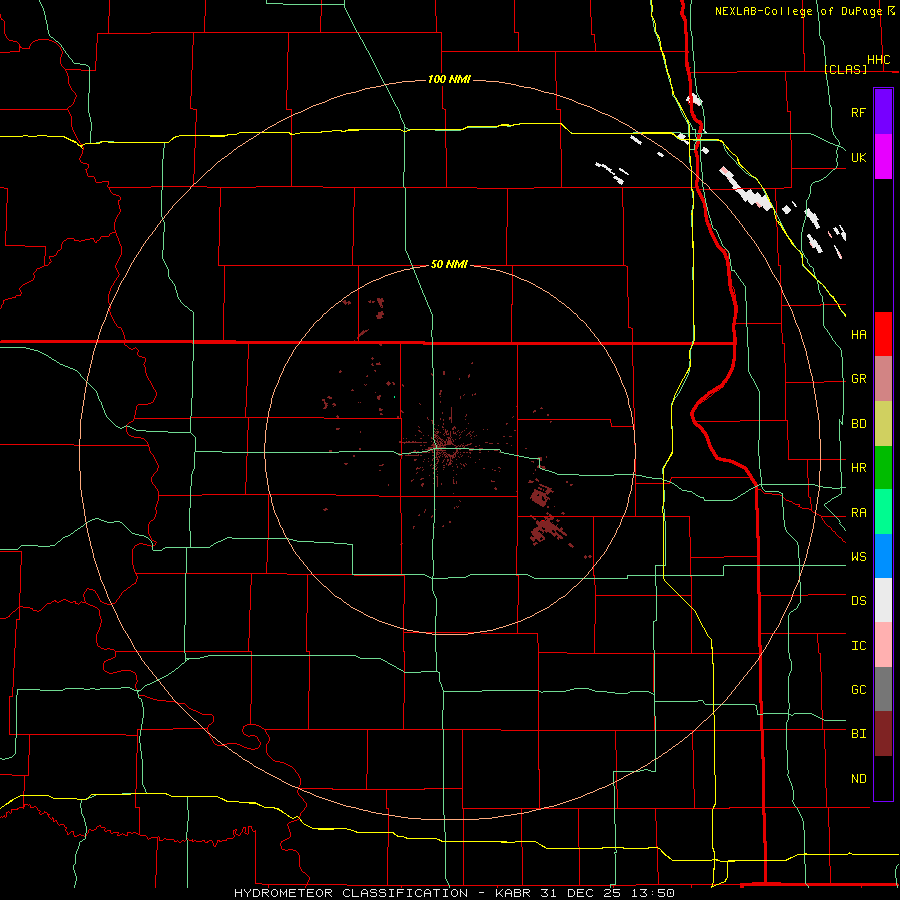Click the large biological echo cluster southeast of radar
Image resolution: width=900 pixels, height=900 pixels.
pyautogui.click(x=546, y=529)
